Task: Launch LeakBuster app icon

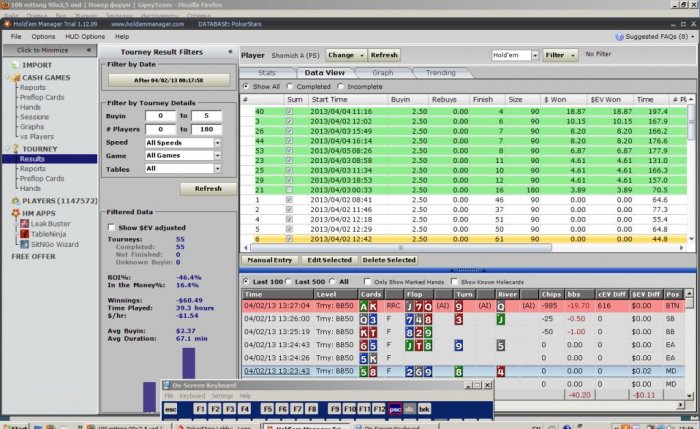Action: 24,224
